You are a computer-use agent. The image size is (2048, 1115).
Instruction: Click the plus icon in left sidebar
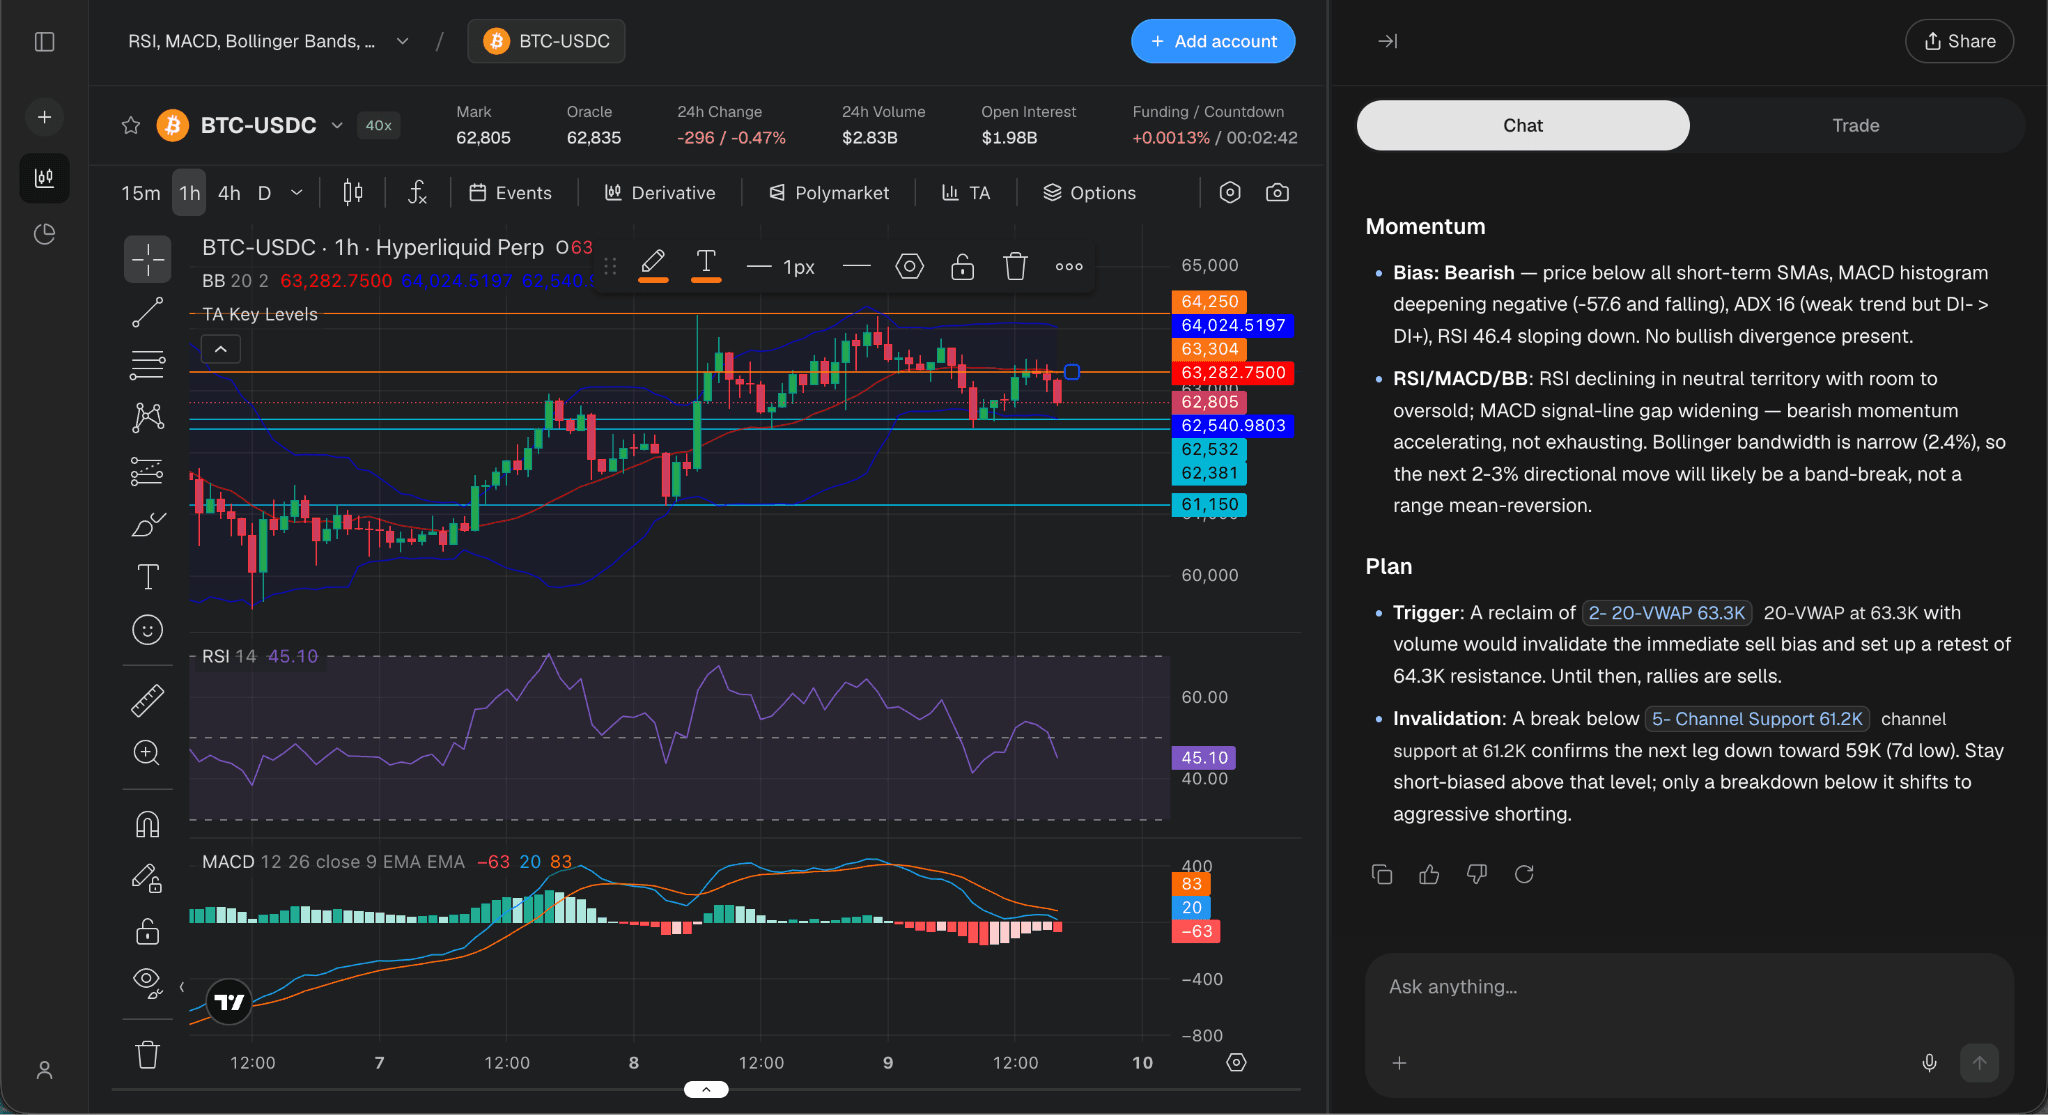pyautogui.click(x=44, y=117)
